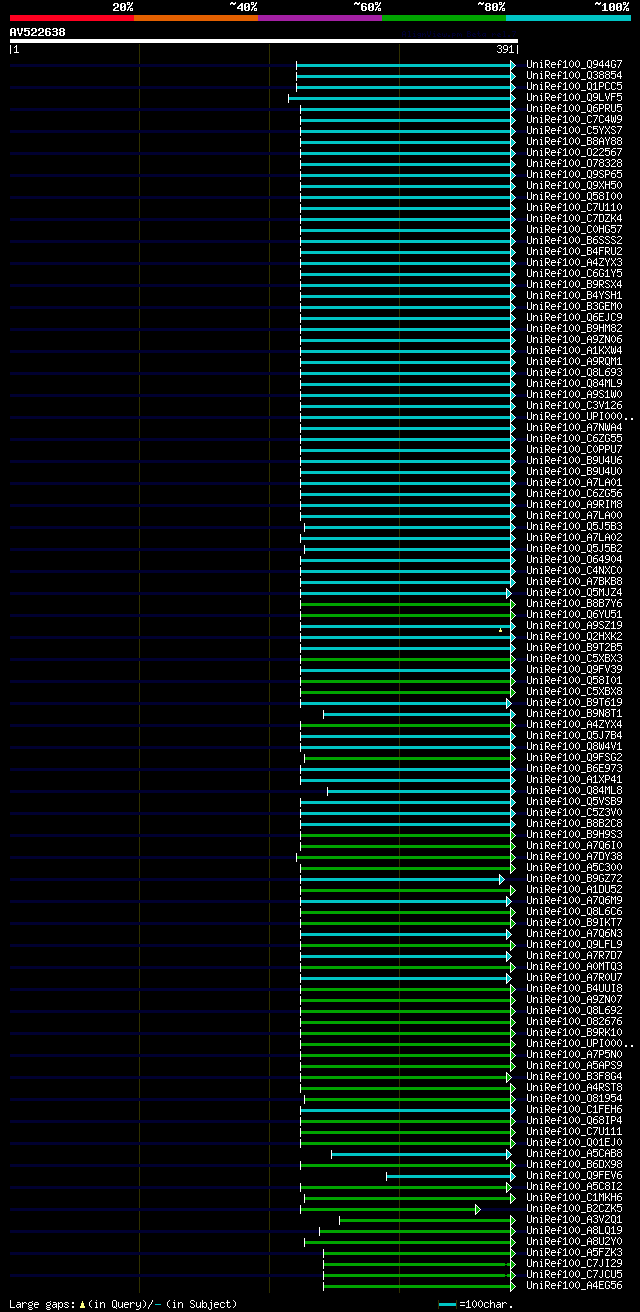640x1312 pixels.
Task: Click the arrowhead ending the B9GZ72 alignment
Action: coord(502,879)
